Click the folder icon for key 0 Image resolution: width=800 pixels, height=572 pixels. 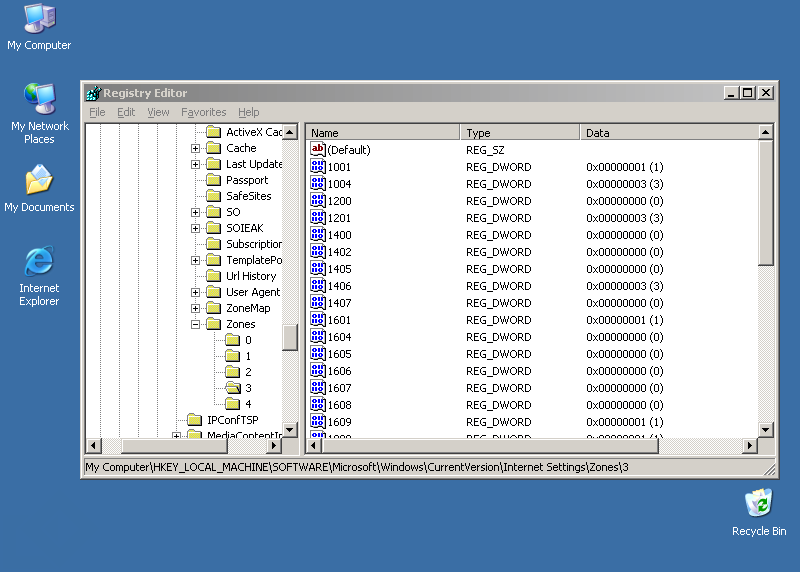click(x=233, y=340)
